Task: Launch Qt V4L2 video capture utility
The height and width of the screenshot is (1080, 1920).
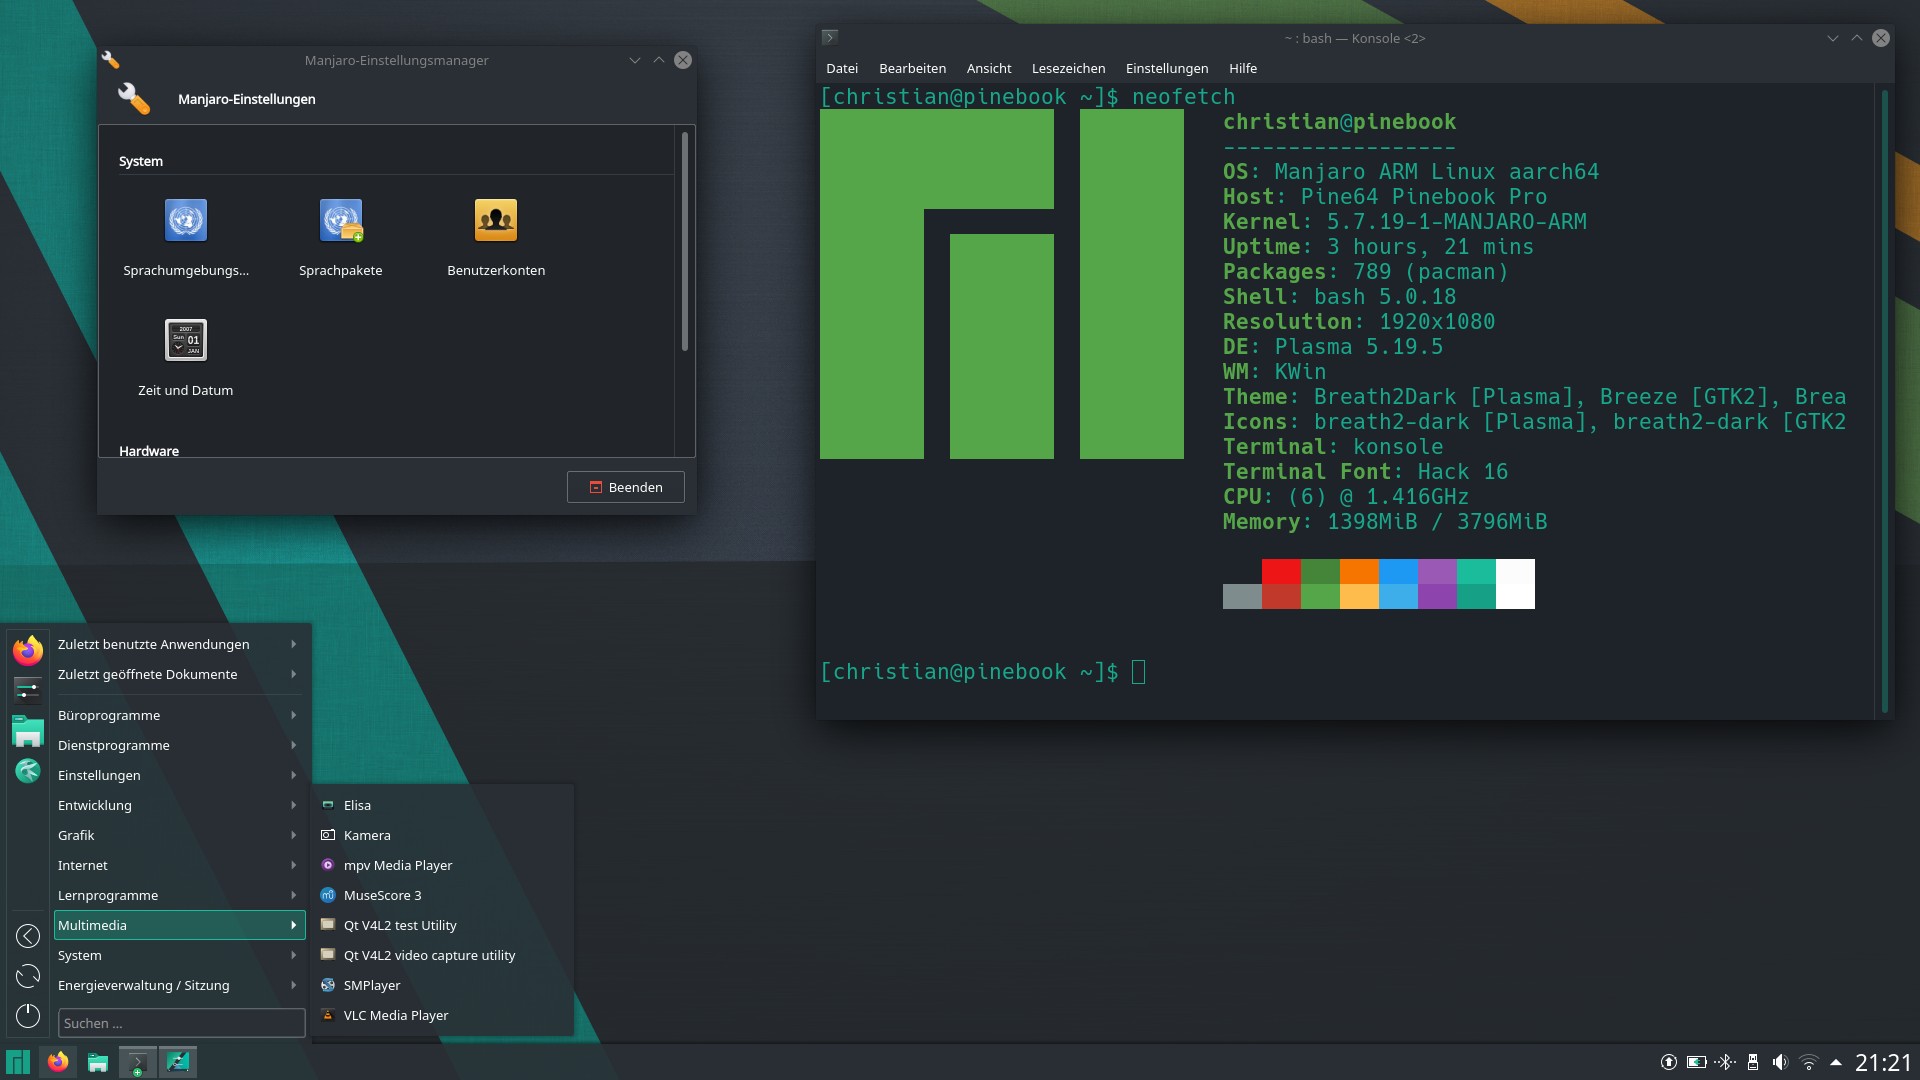Action: point(443,956)
